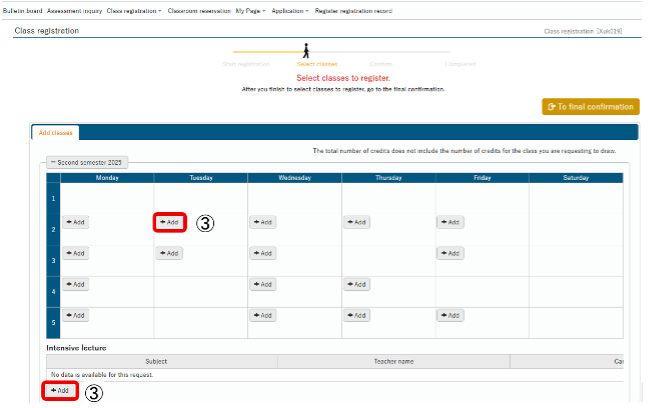
Task: Click Add for Wednesday period 3
Action: (262, 253)
